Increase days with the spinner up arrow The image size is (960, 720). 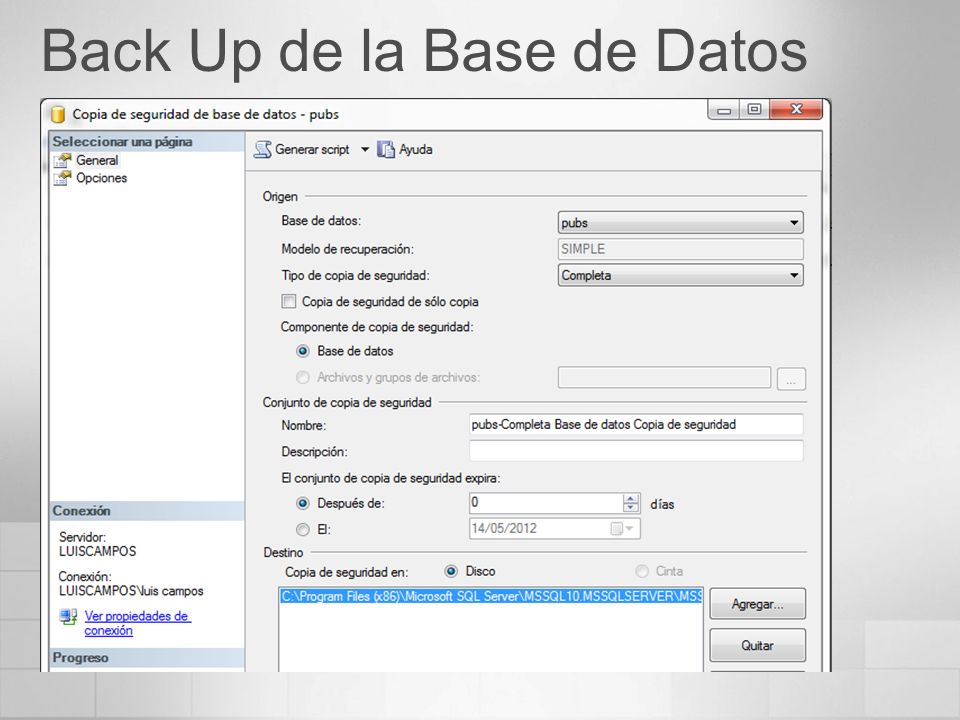tap(631, 499)
